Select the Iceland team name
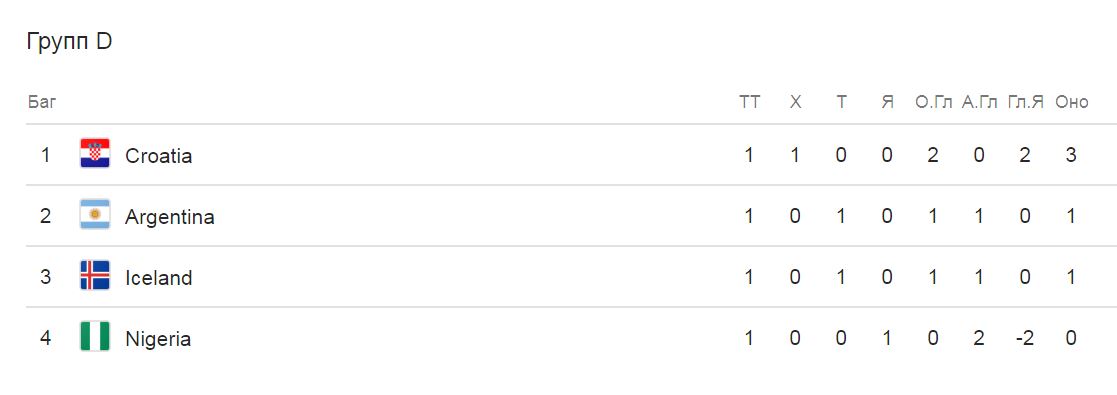Screen dimensions: 1117x395 coord(158,278)
